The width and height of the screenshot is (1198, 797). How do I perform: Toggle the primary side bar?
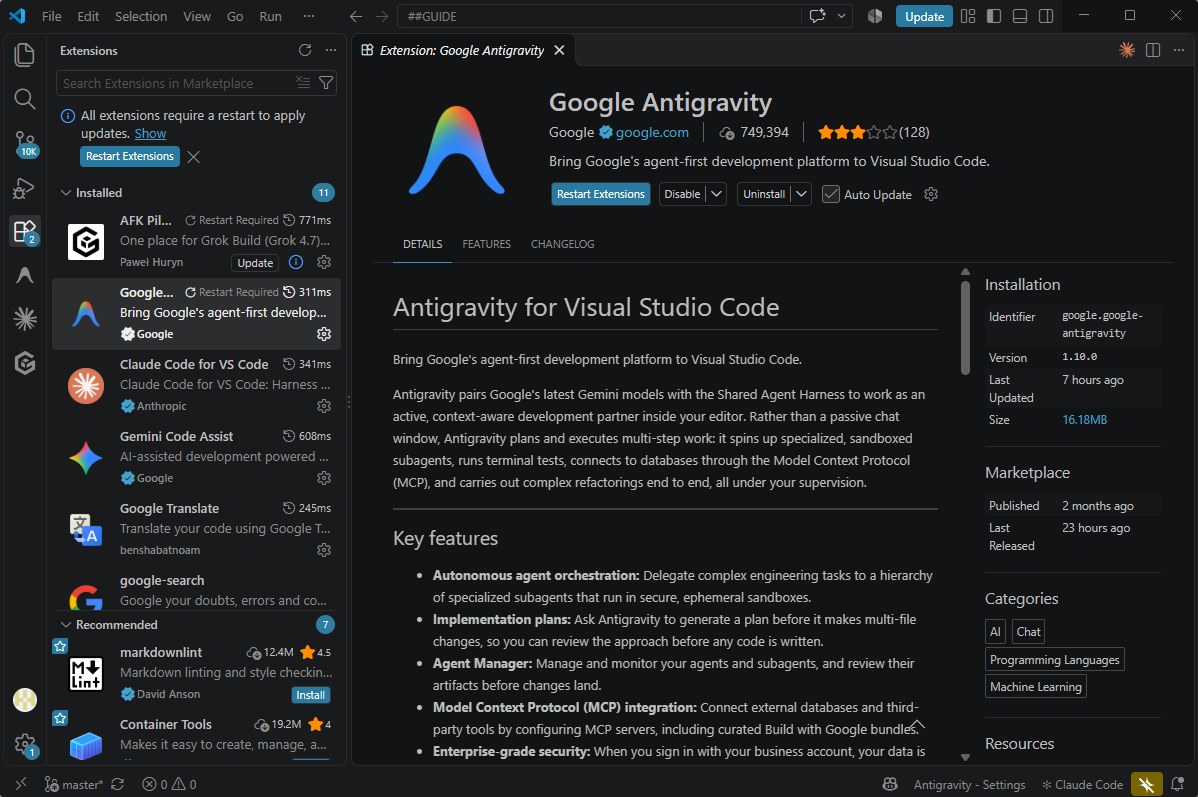994,16
